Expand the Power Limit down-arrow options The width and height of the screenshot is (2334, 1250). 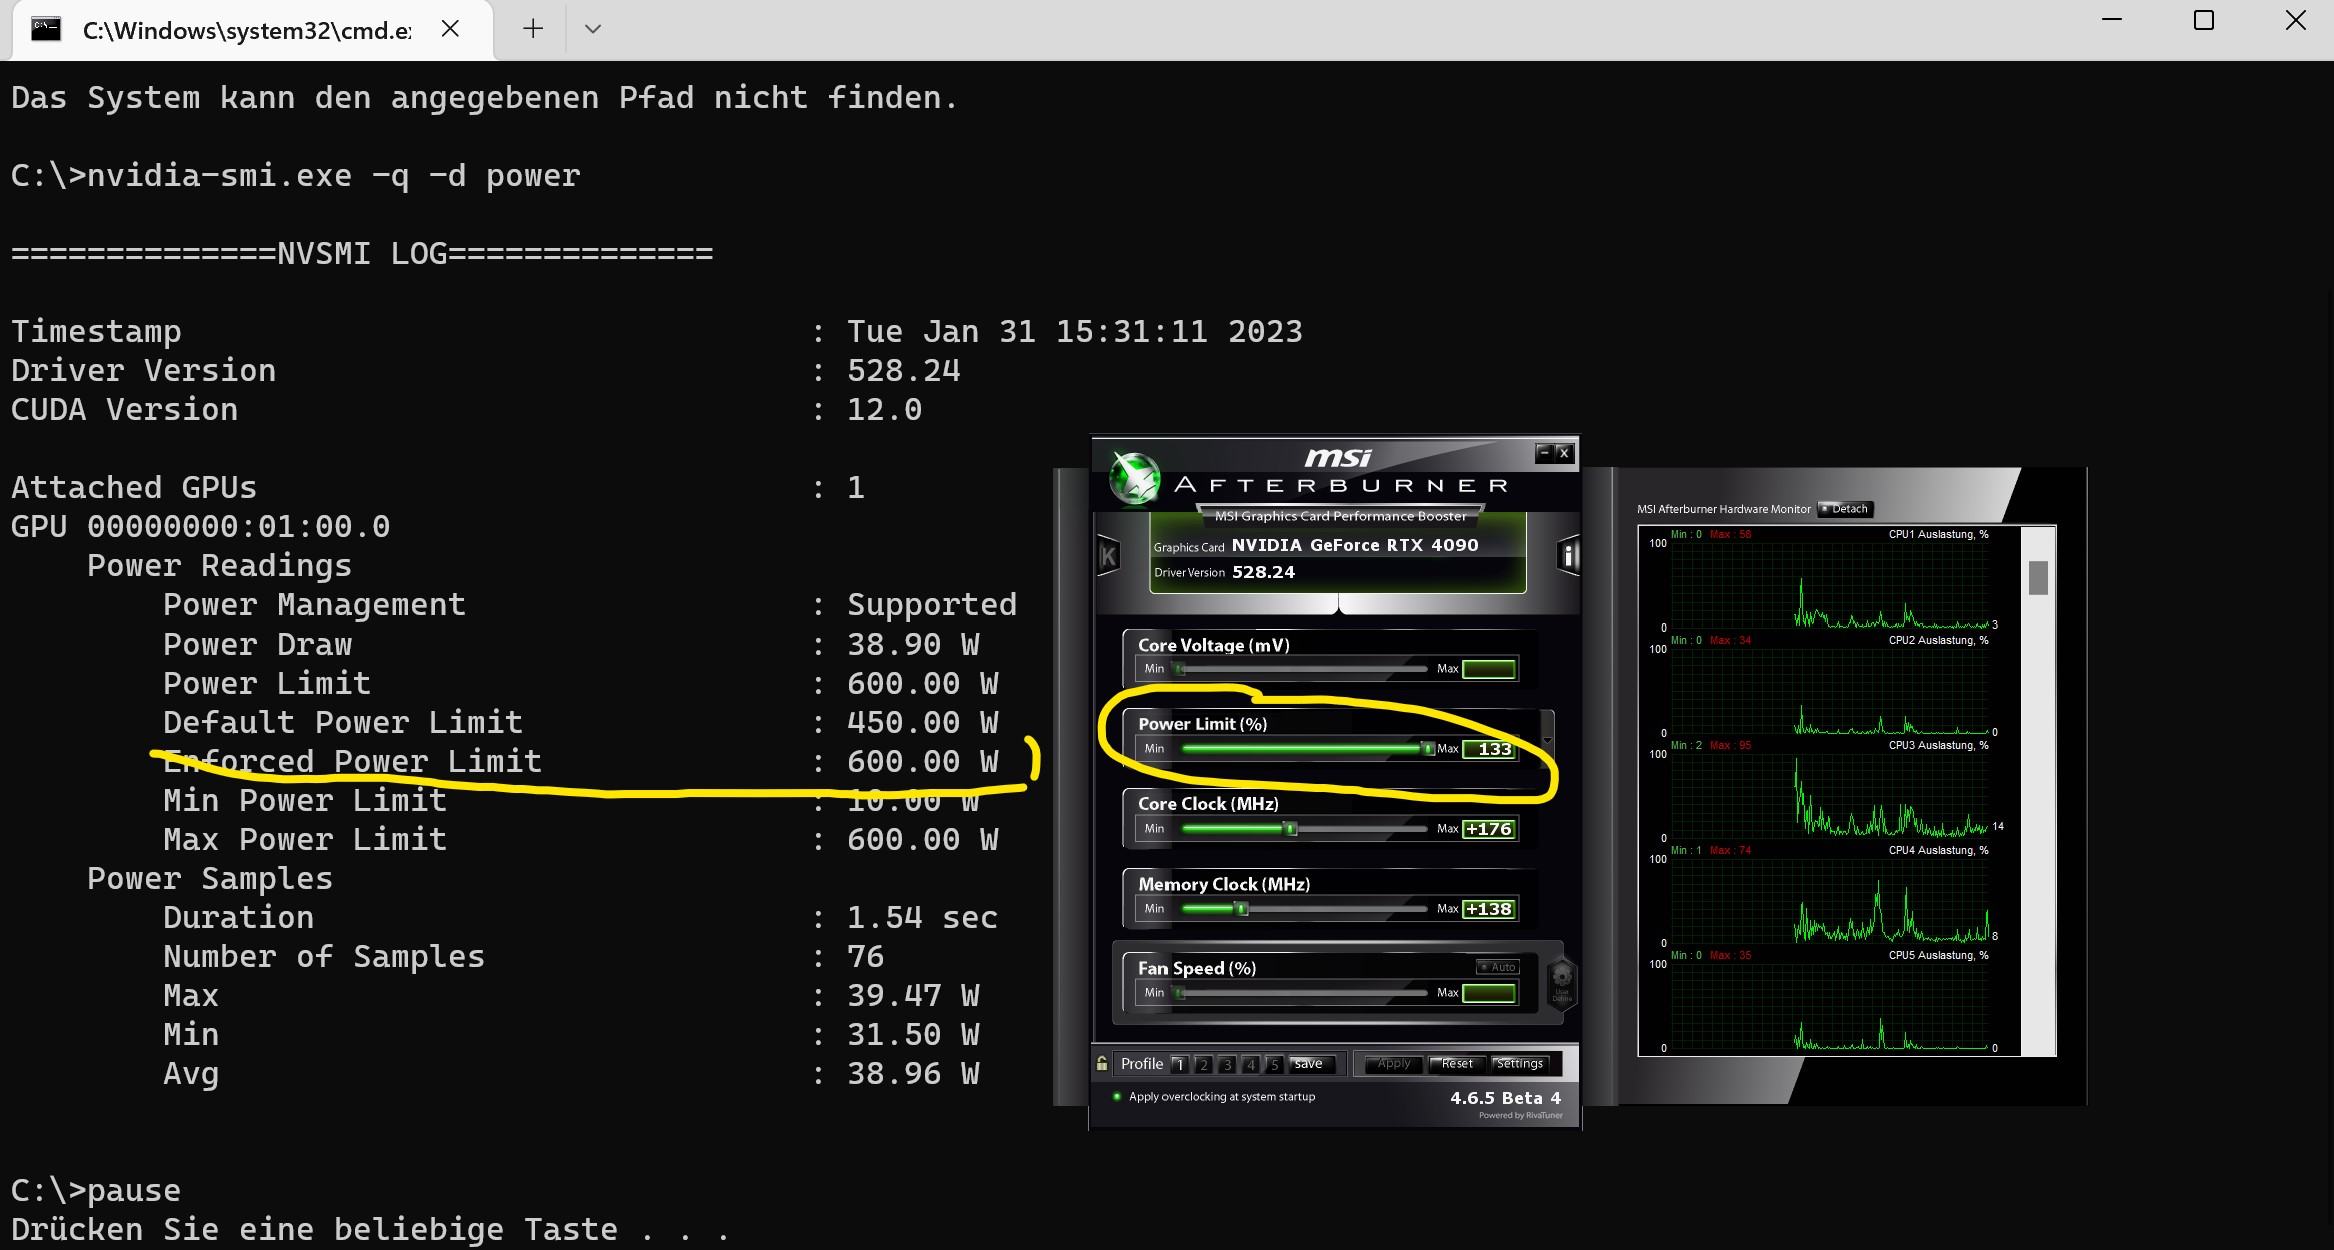(x=1547, y=741)
